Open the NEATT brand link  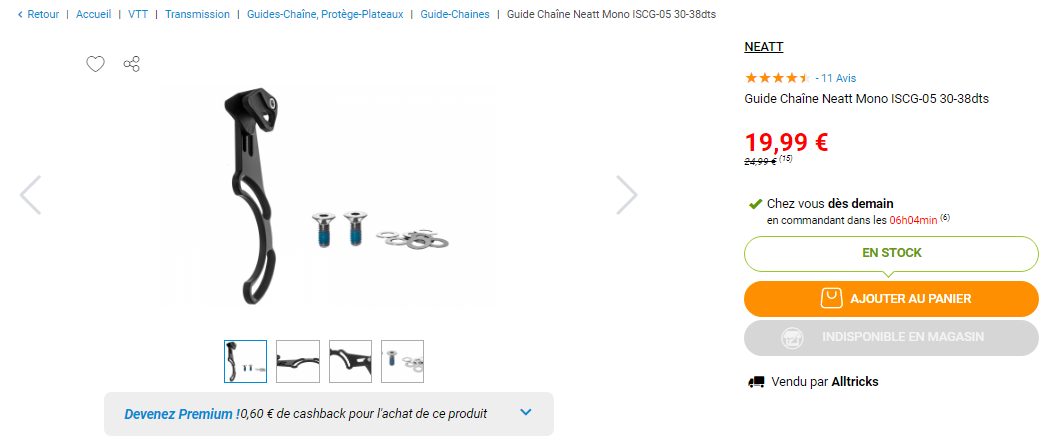(x=764, y=47)
